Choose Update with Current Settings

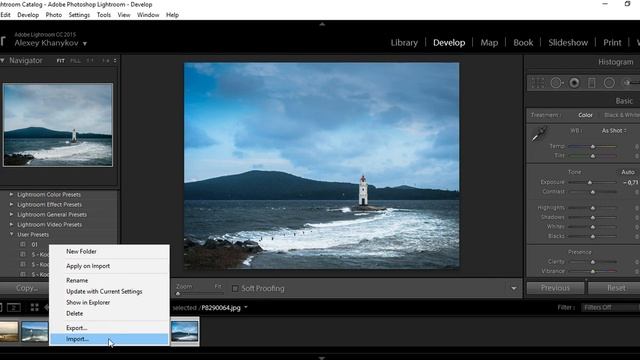[110, 291]
